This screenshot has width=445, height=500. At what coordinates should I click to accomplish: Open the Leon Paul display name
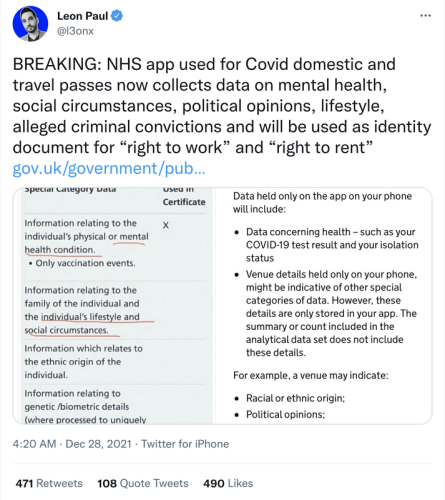pyautogui.click(x=83, y=16)
